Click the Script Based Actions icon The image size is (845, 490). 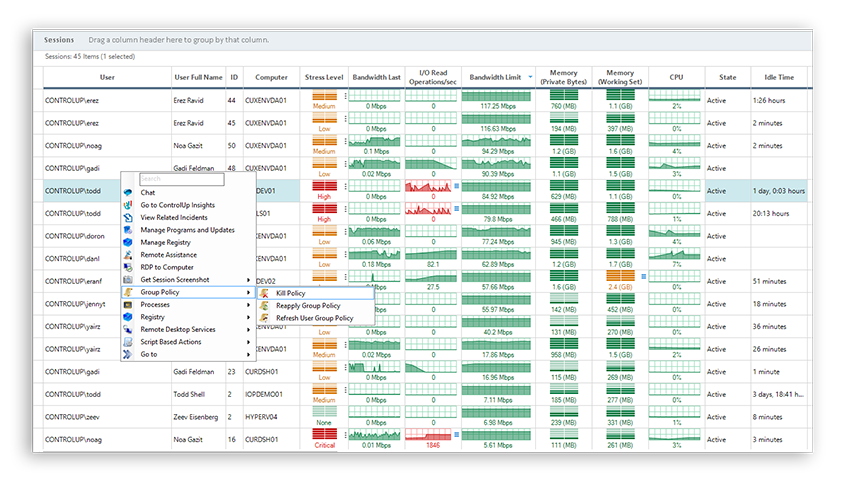128,342
